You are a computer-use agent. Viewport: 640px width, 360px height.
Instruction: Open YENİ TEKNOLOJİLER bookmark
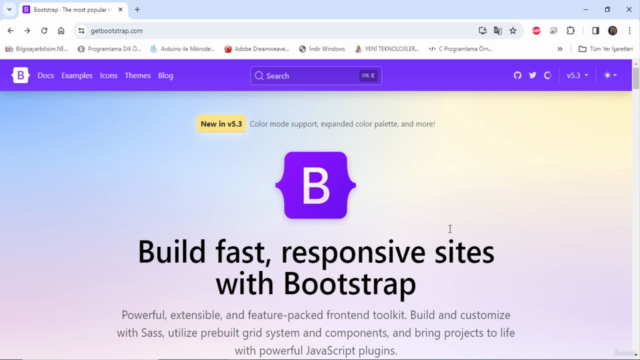(x=387, y=49)
